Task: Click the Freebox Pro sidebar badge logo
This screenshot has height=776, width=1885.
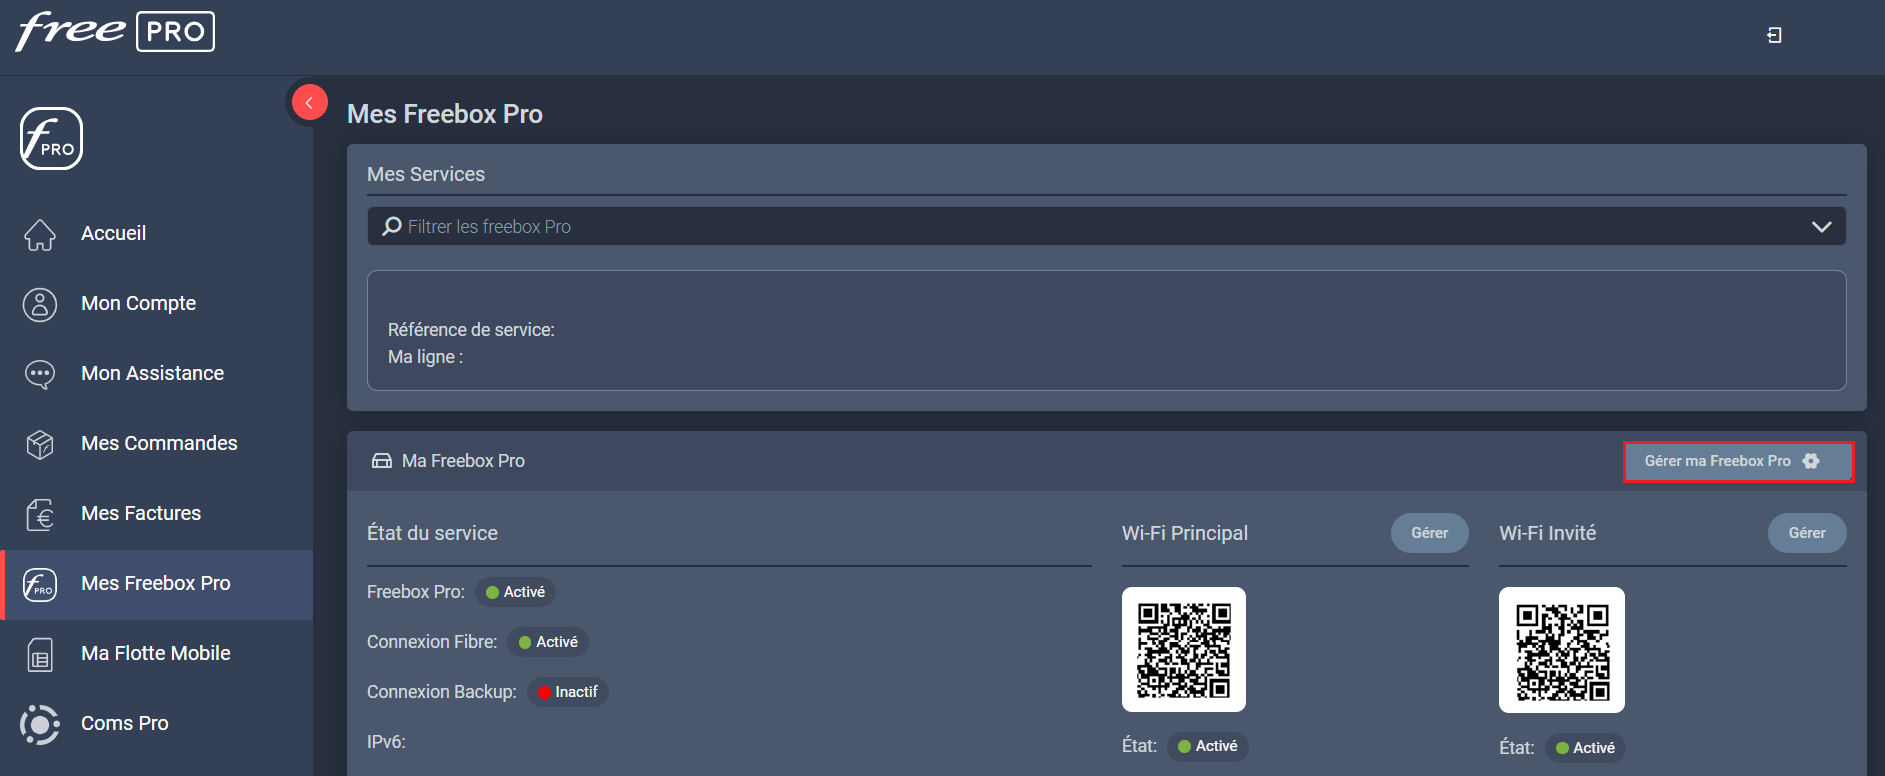Action: coord(51,139)
